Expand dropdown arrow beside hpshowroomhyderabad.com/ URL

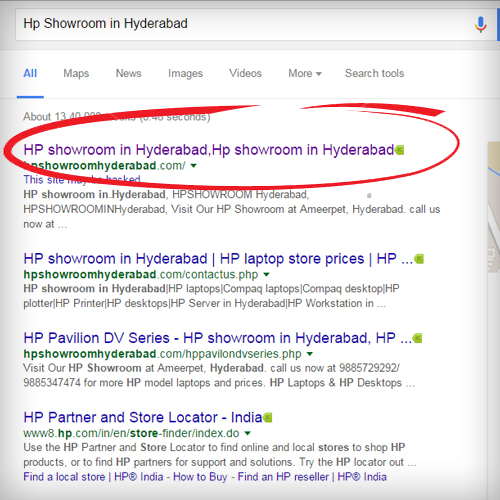coord(193,166)
